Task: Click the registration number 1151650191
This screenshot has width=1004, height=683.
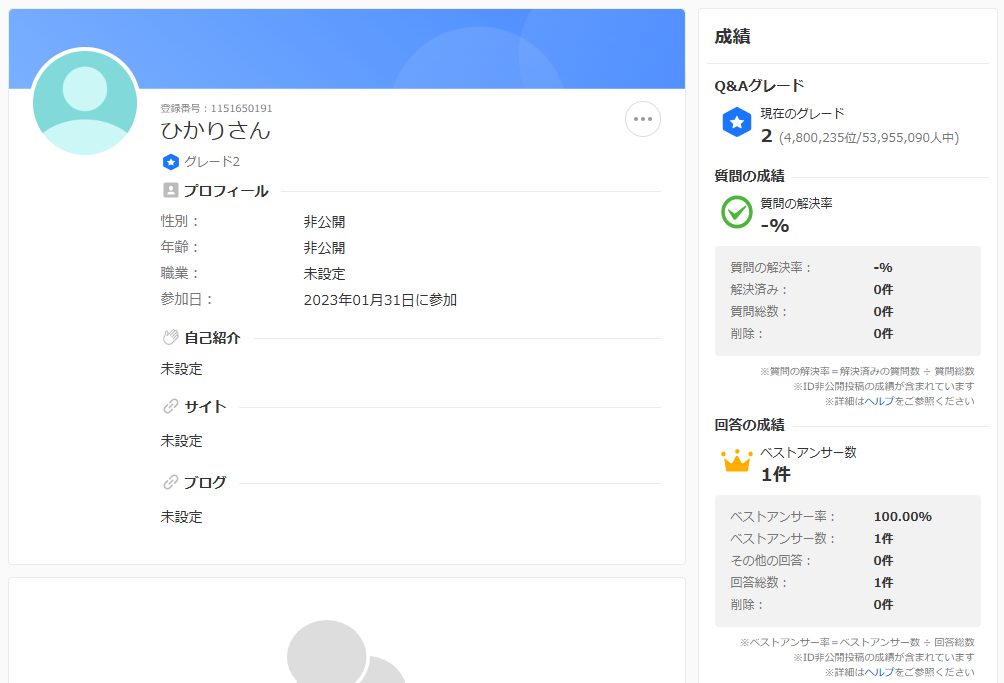Action: 241,108
